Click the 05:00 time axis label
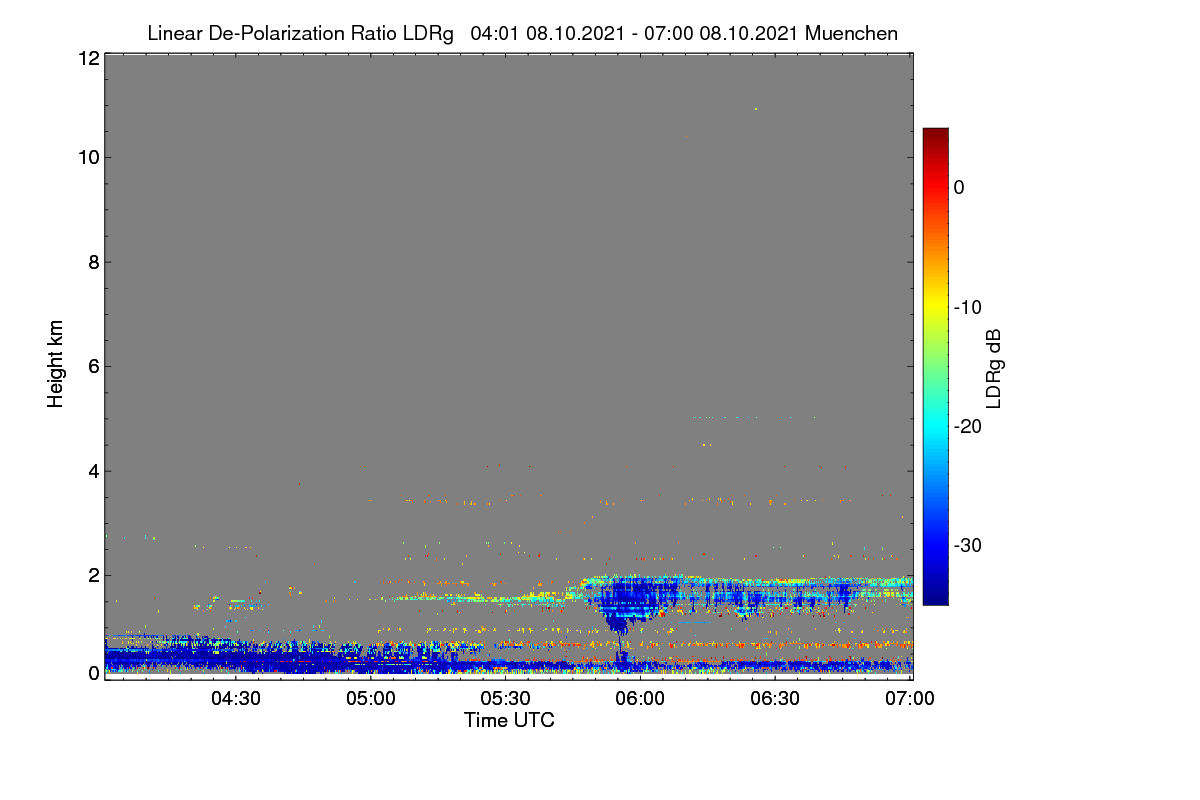Image resolution: width=1200 pixels, height=800 pixels. coord(371,699)
